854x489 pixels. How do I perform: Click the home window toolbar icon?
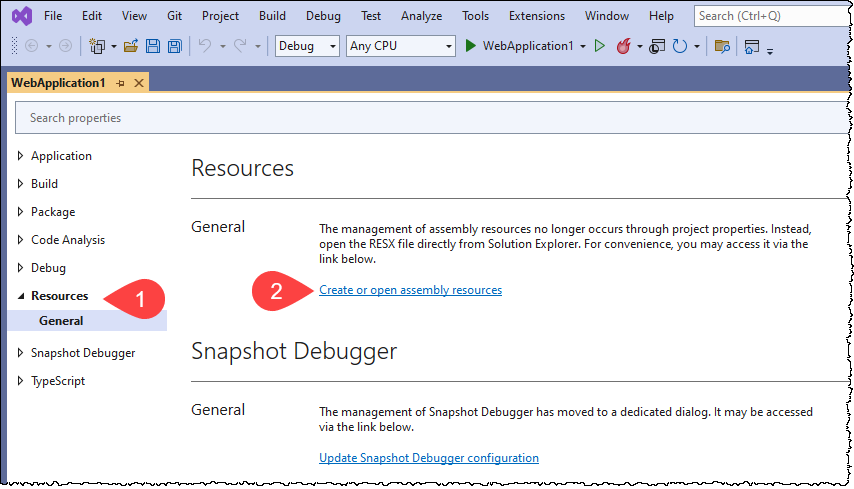click(x=752, y=47)
